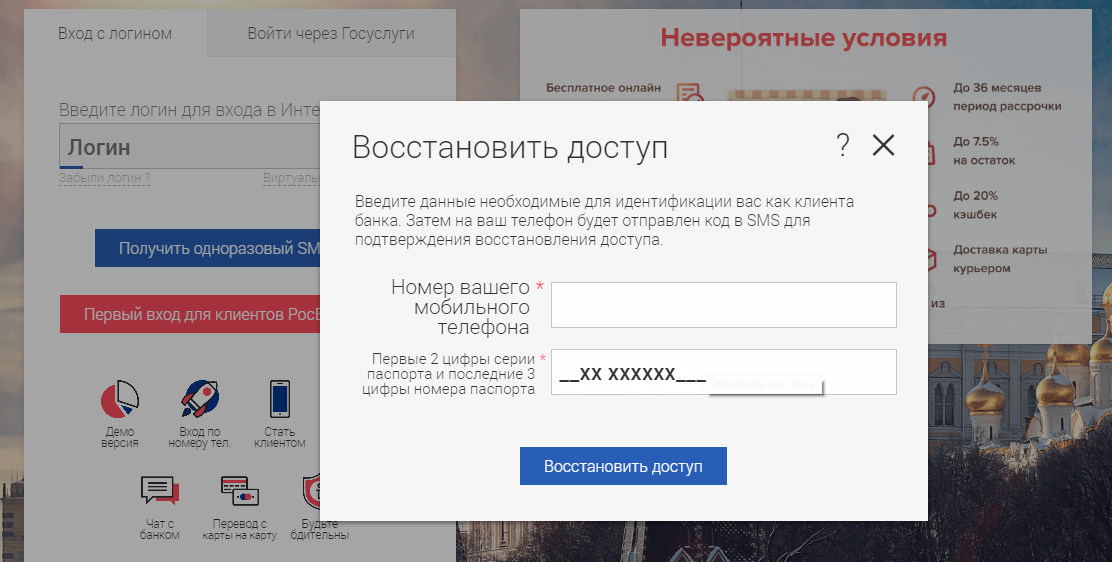Switch to Вход с логином tab
1112x562 pixels.
pyautogui.click(x=115, y=33)
